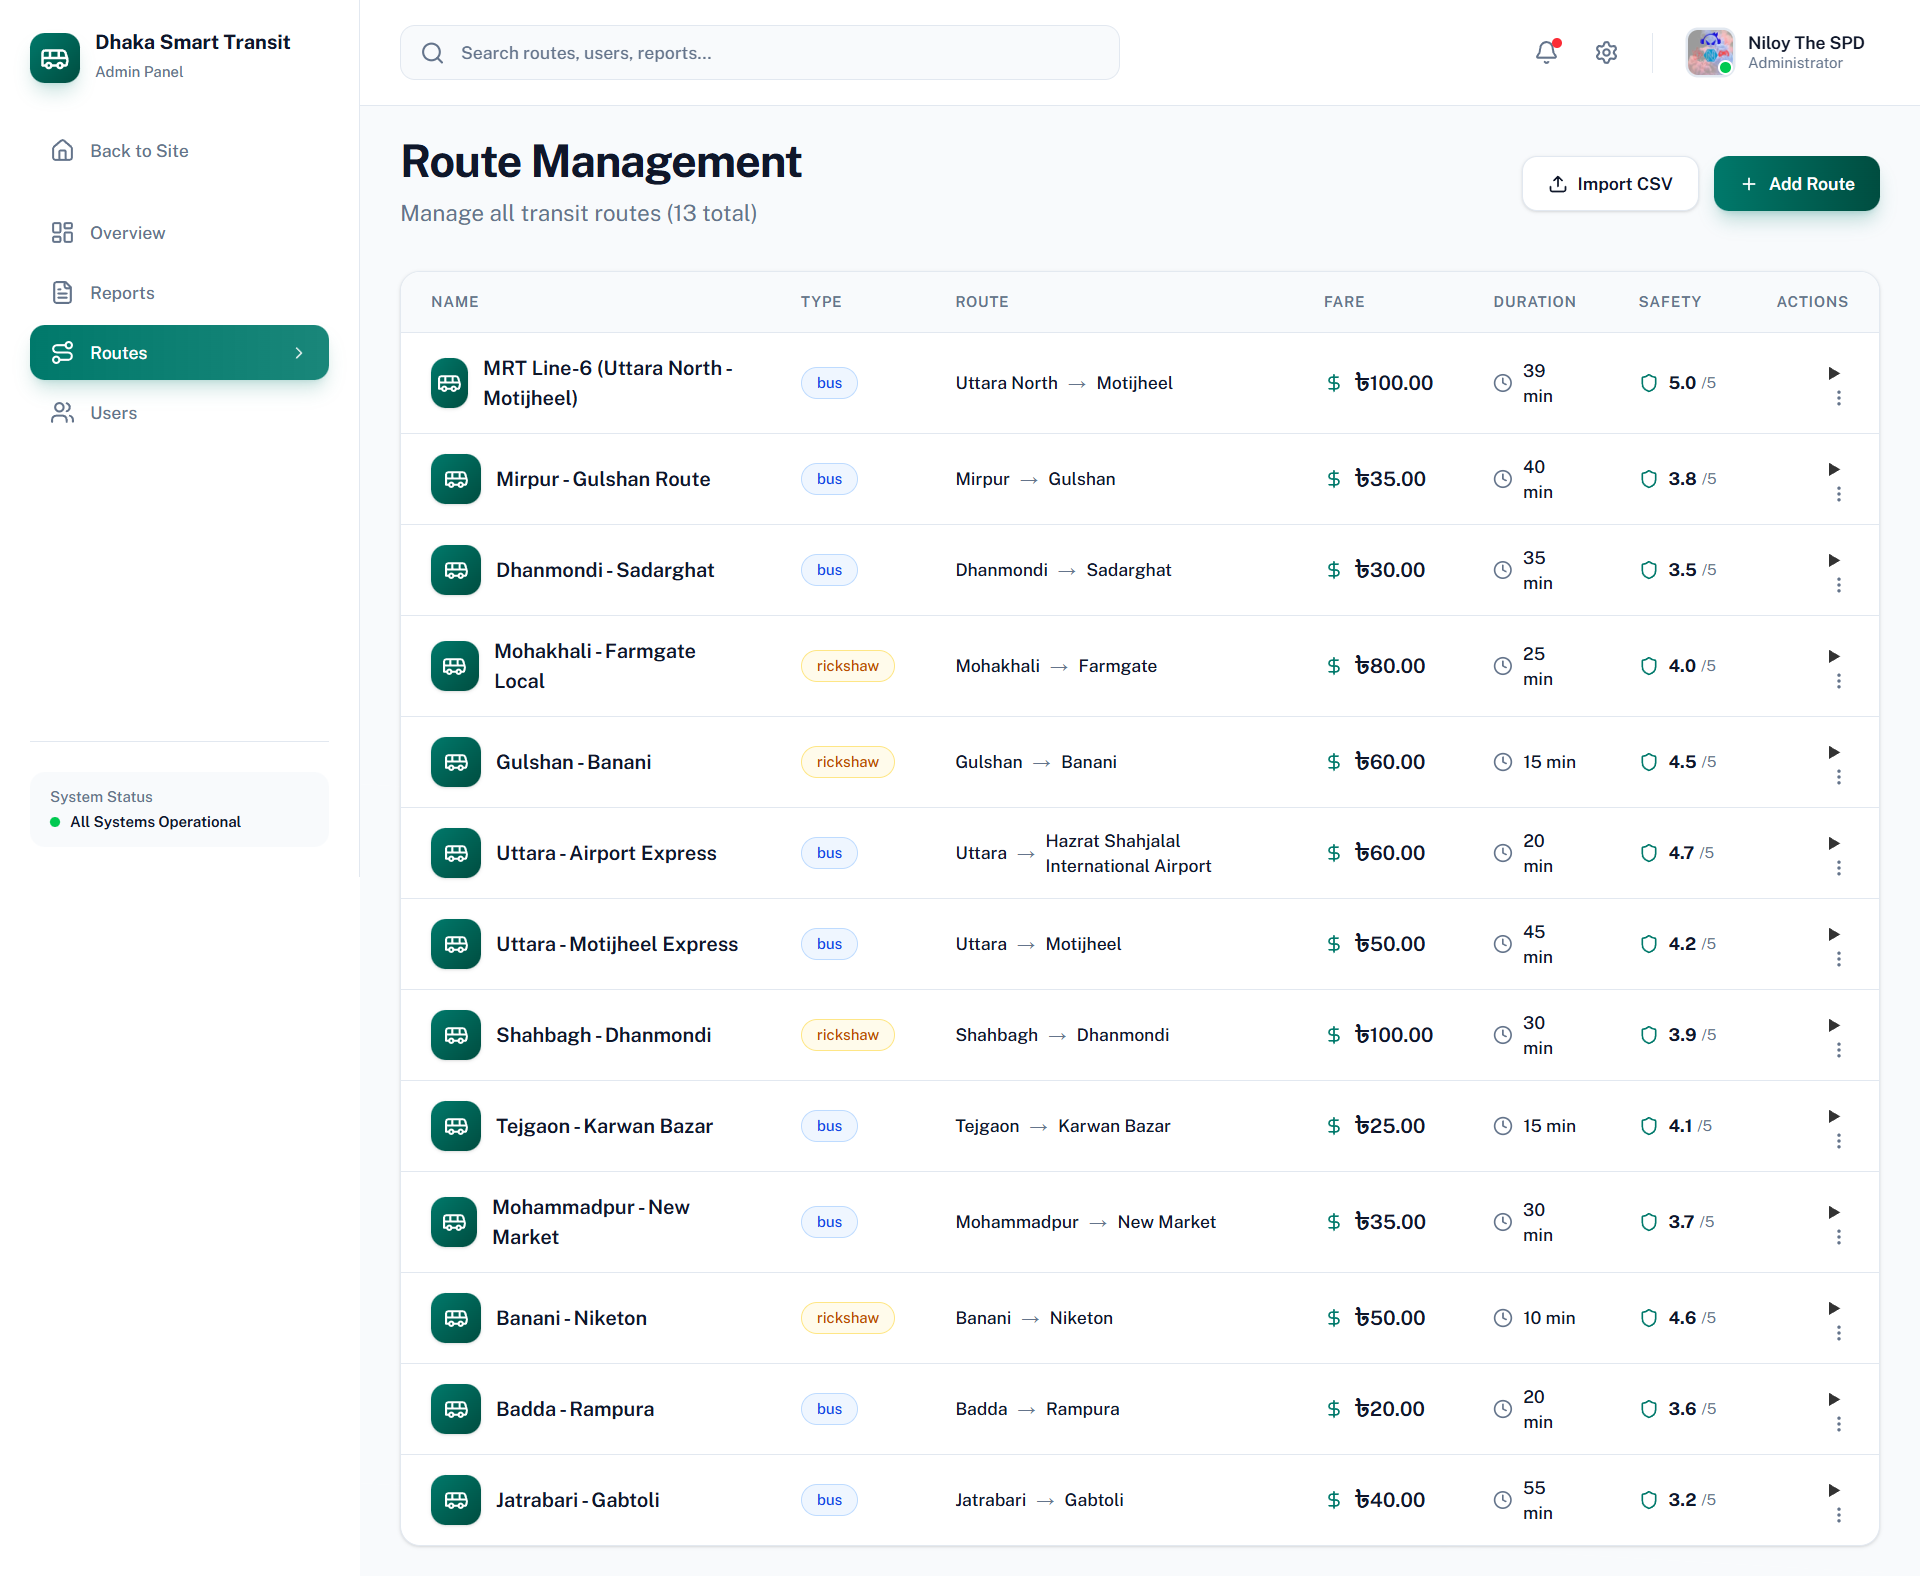Screen dimensions: 1920x1586
Task: Open the three-dot menu for Dhanmondi - Sadarghat
Action: pos(1838,585)
